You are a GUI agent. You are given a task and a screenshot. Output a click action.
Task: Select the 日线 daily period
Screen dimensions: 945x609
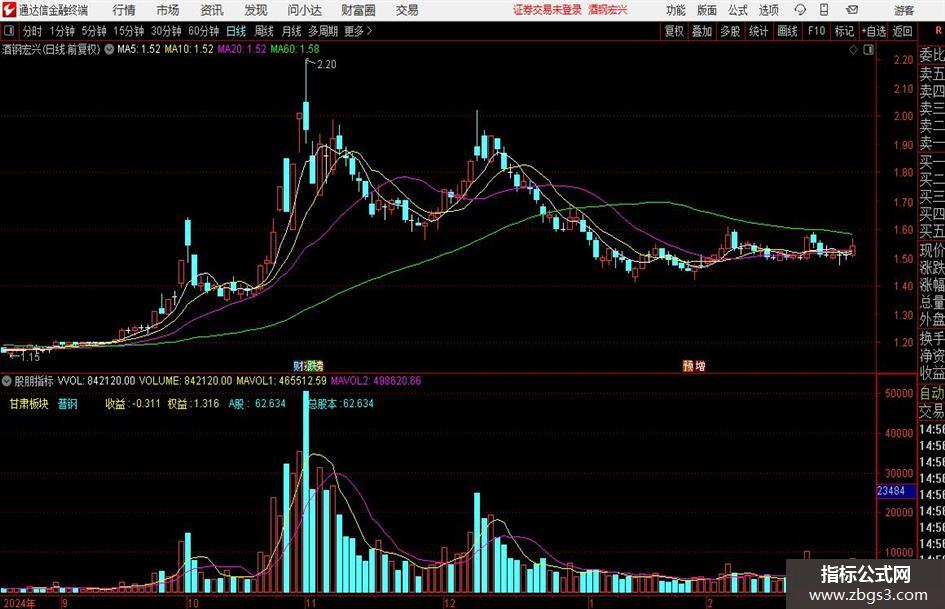point(236,31)
